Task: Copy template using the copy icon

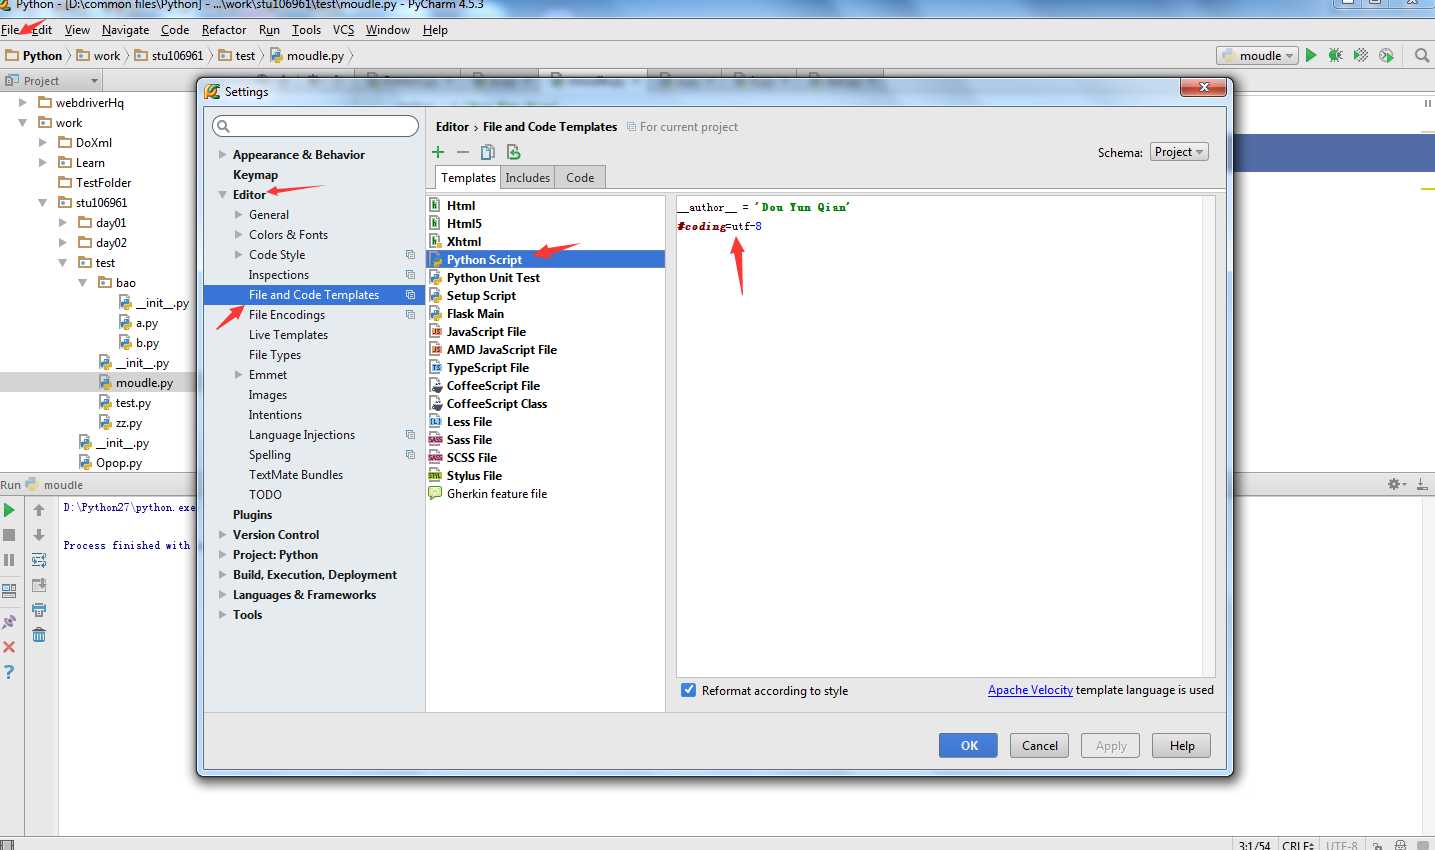Action: click(x=488, y=152)
